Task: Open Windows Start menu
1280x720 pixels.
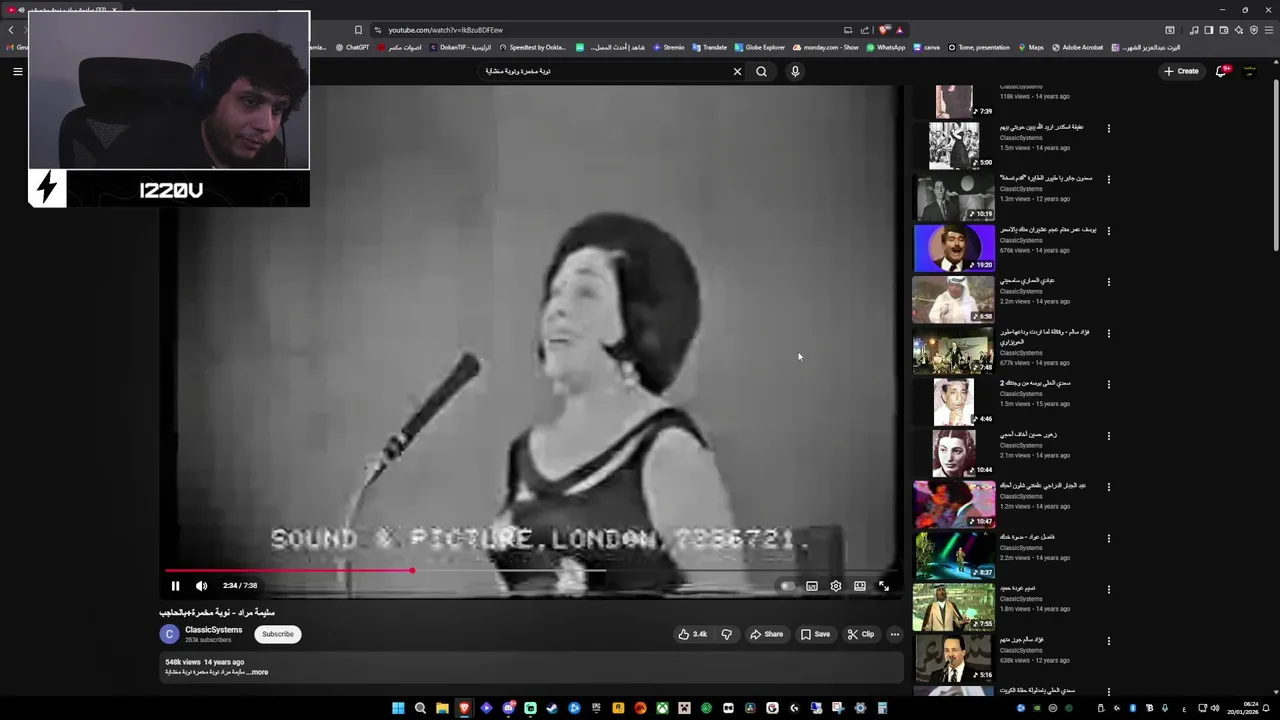Action: point(398,708)
